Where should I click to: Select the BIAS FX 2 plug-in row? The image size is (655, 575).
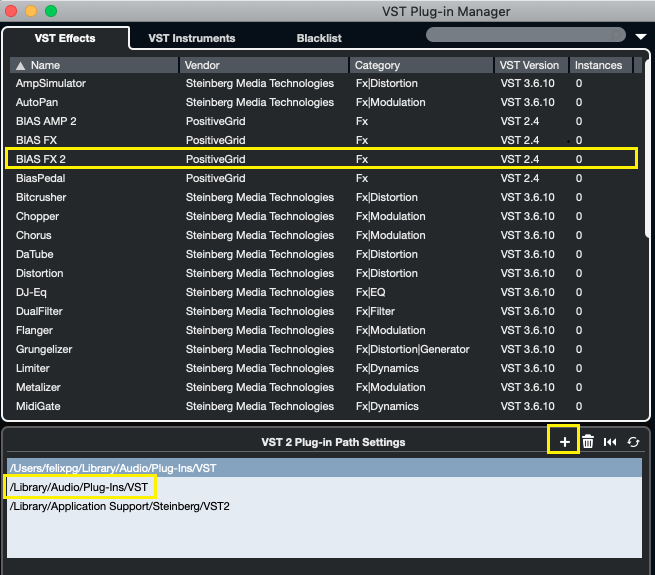point(320,159)
